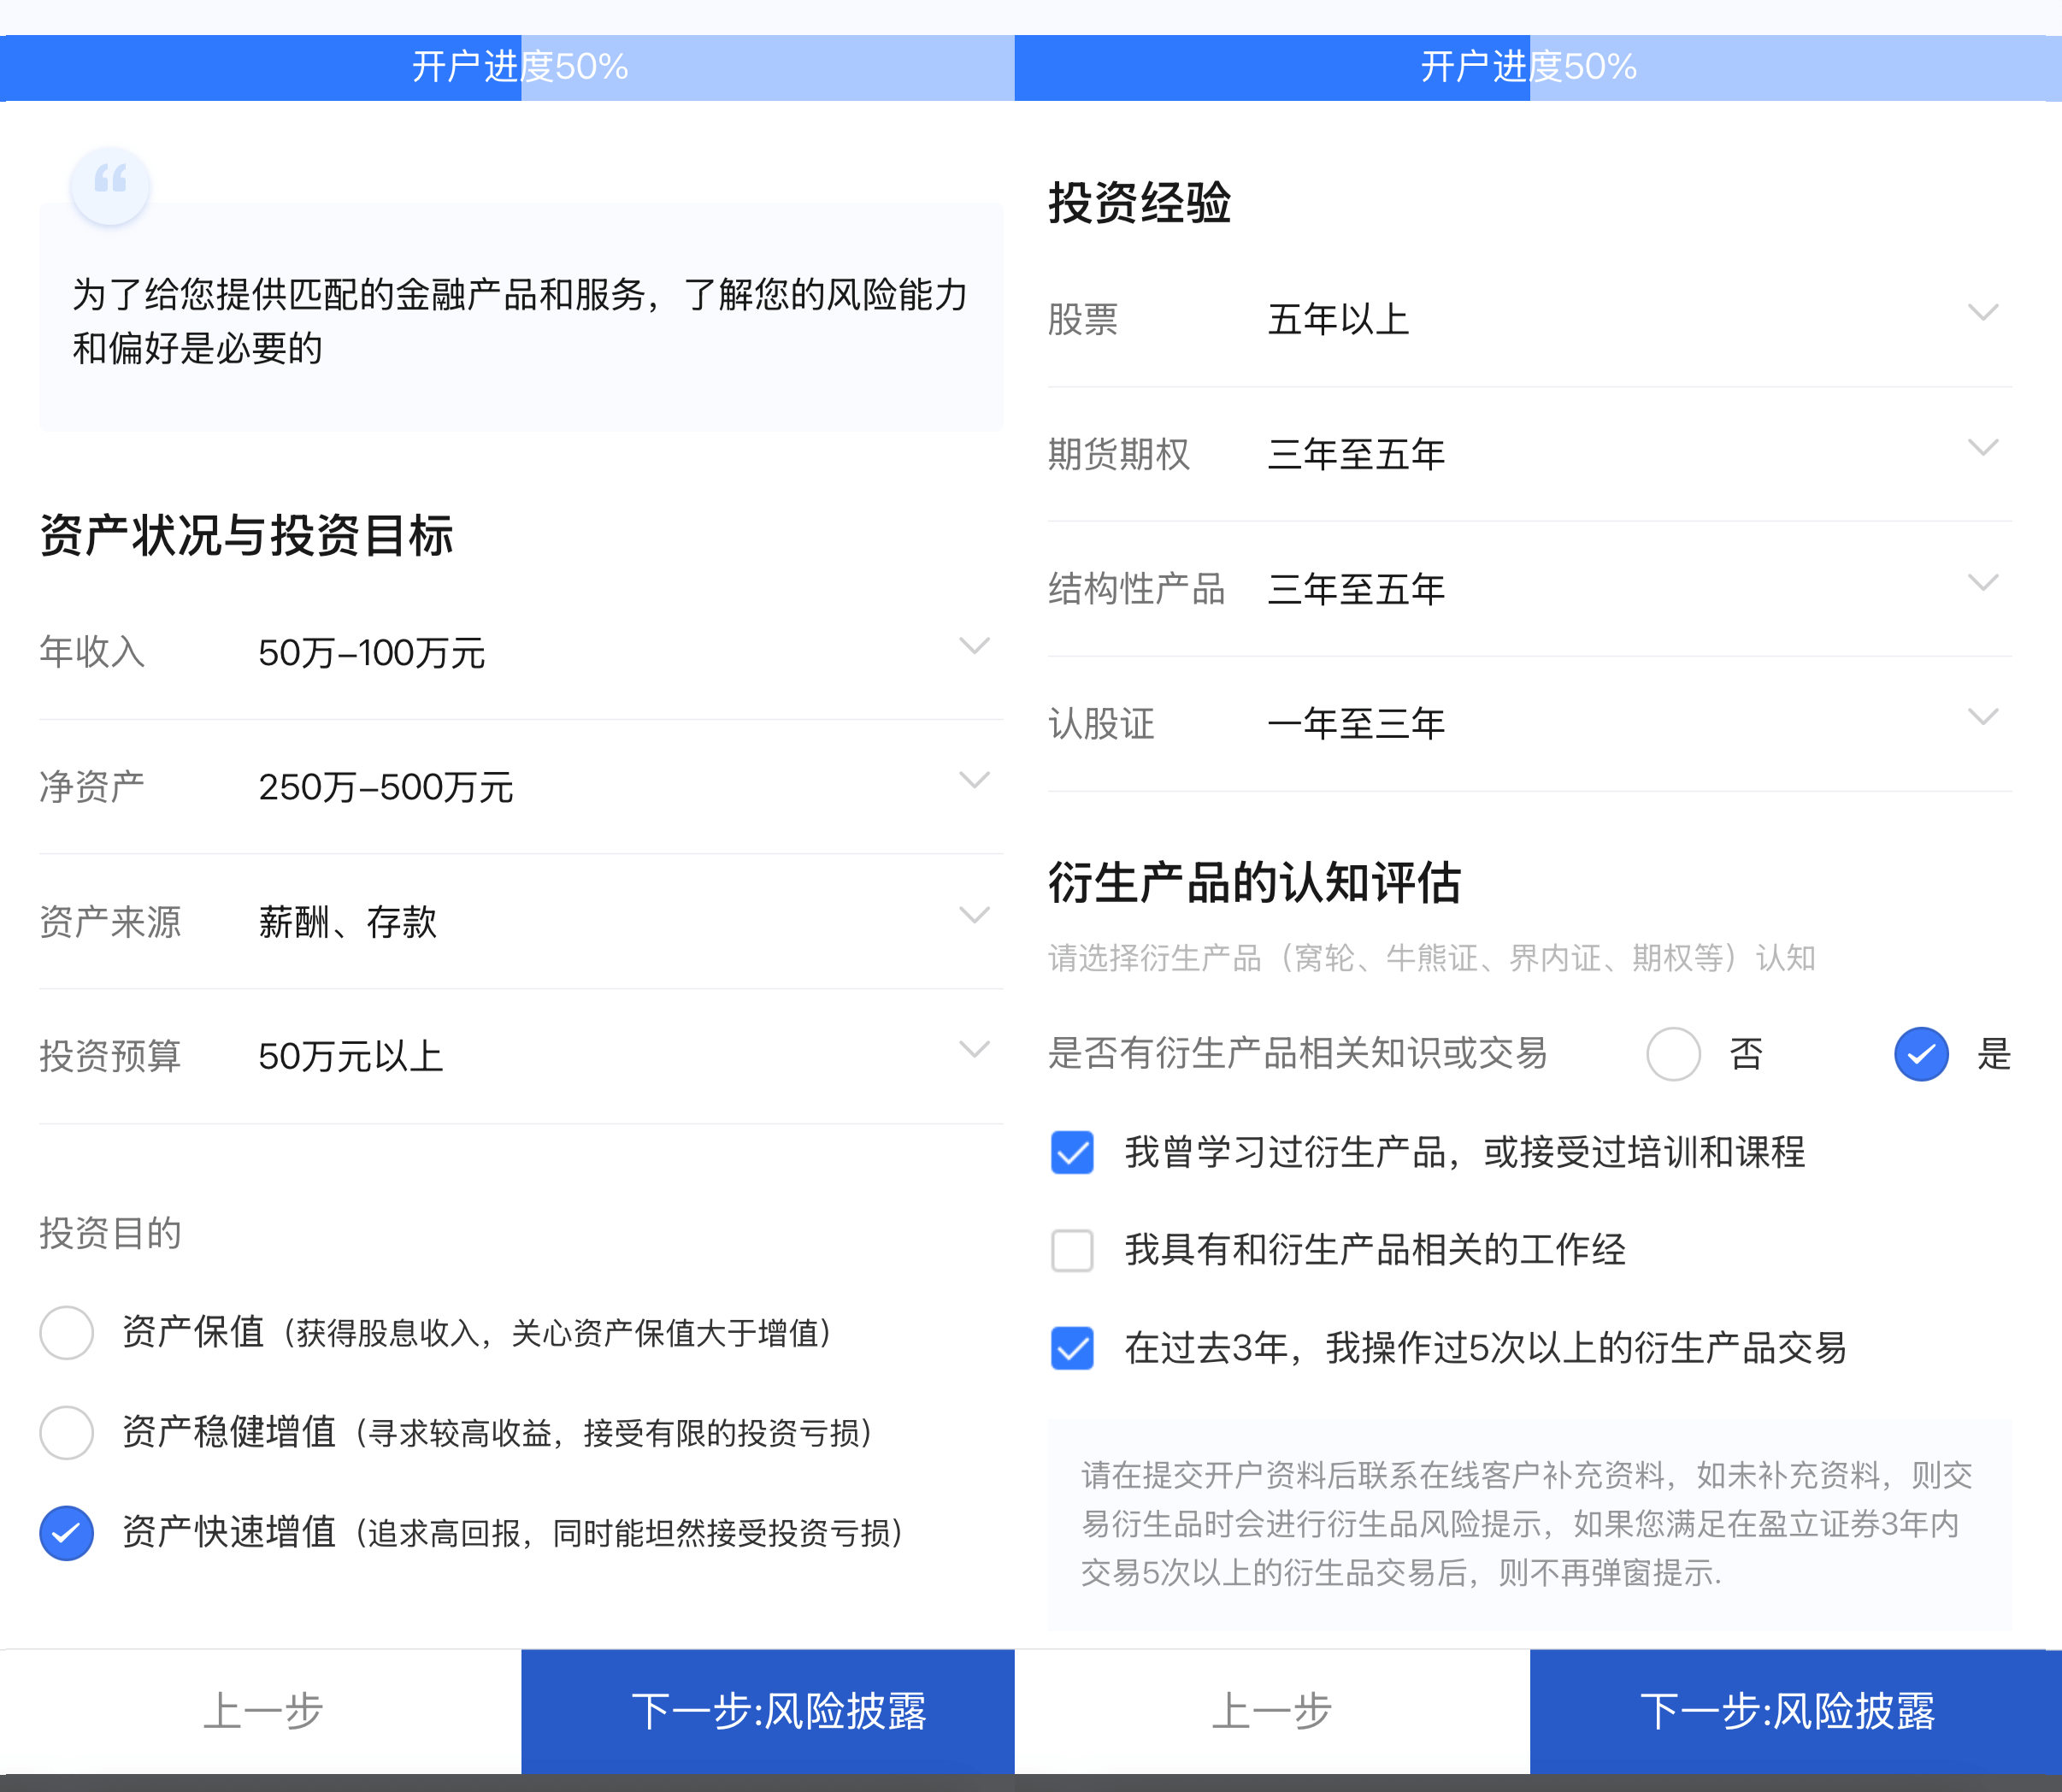Open the 净资产 dropdown arrow
This screenshot has height=1792, width=2062.
(x=974, y=780)
